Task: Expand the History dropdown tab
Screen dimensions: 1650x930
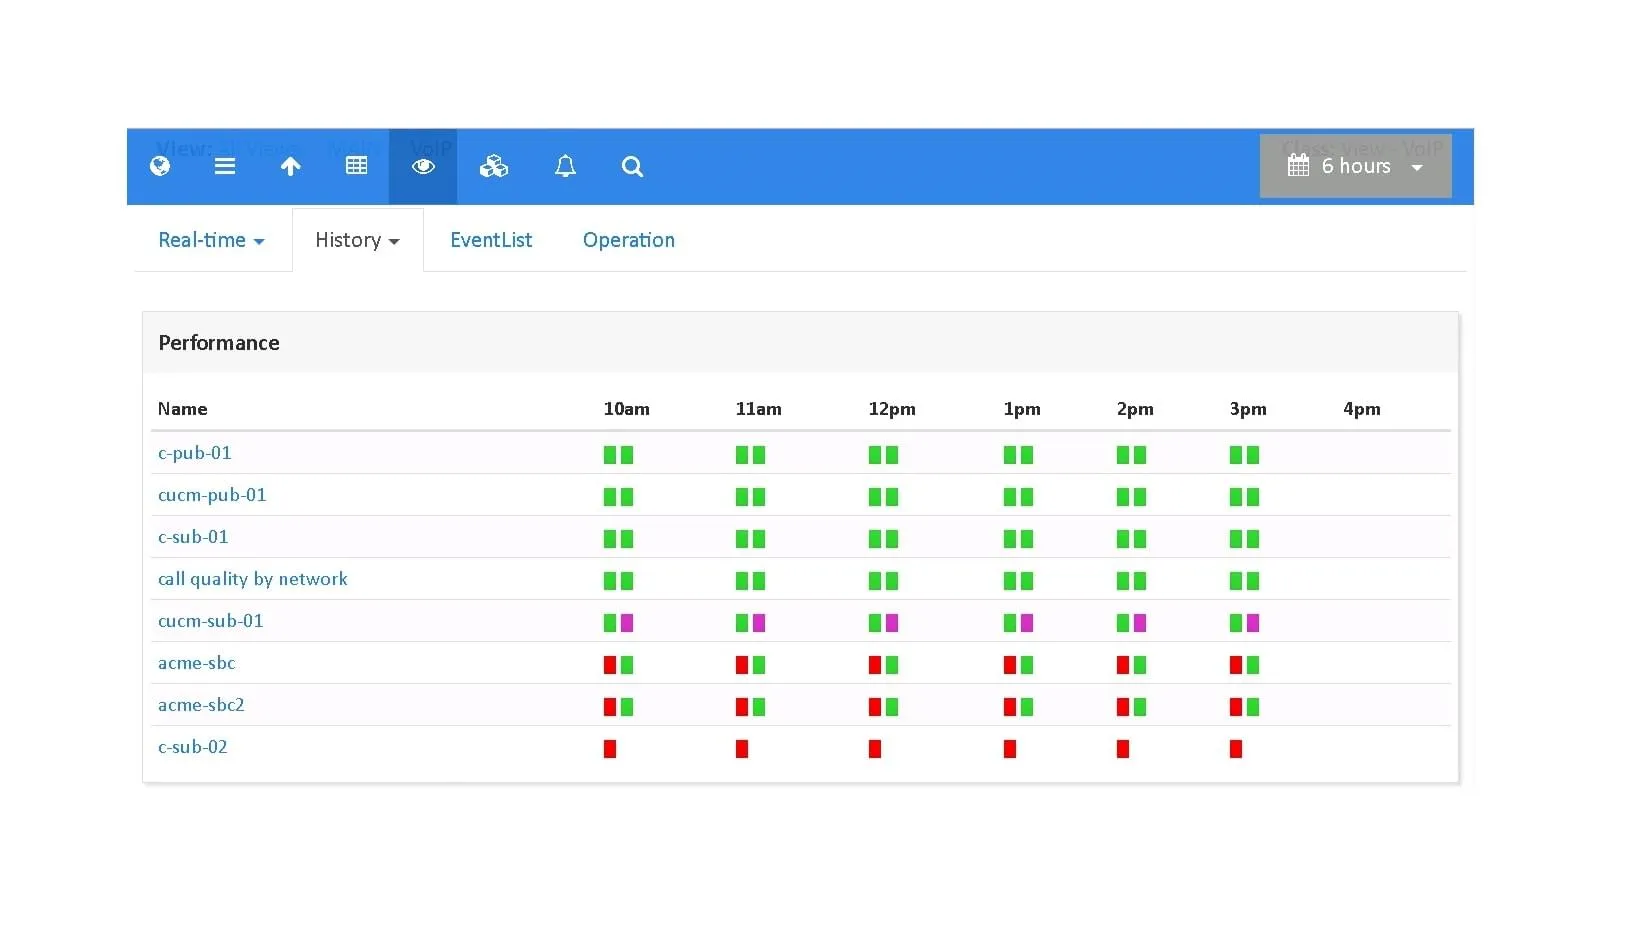Action: pos(357,240)
